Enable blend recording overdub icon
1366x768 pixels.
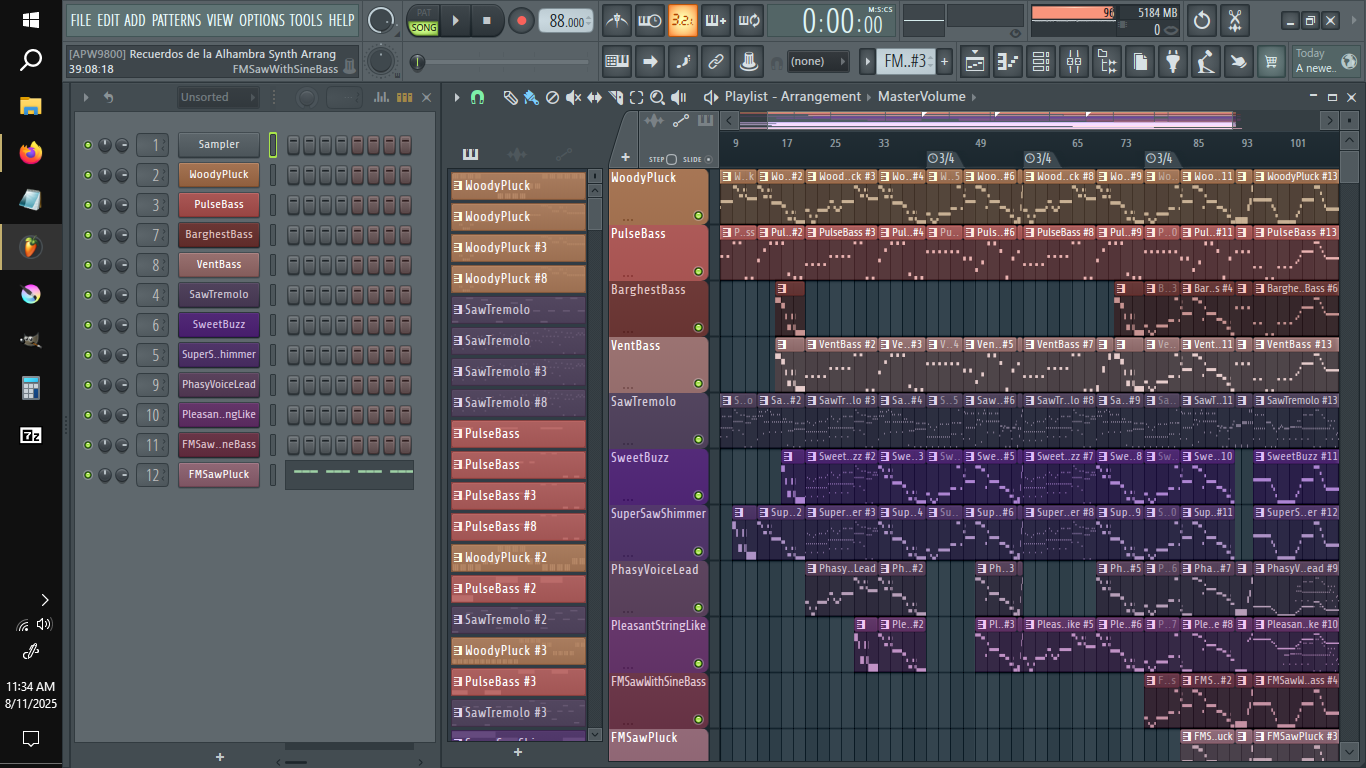(715, 20)
